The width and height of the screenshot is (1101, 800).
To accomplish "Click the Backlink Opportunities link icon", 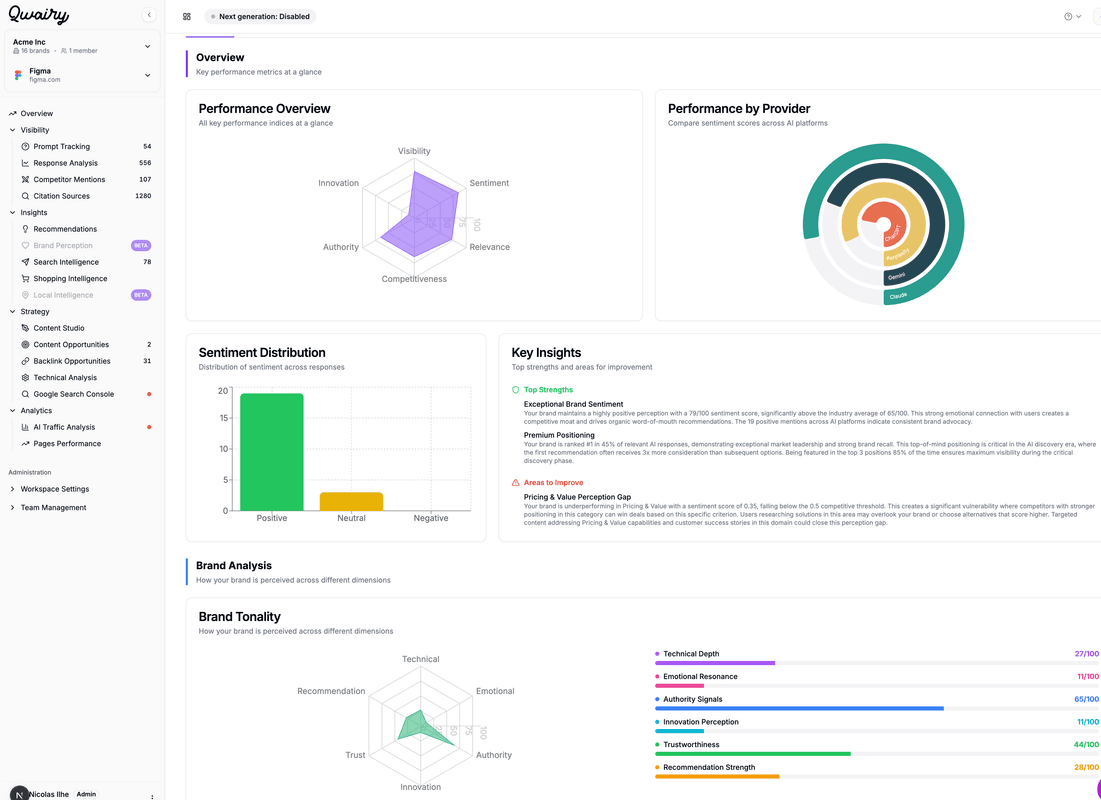I will (x=25, y=361).
